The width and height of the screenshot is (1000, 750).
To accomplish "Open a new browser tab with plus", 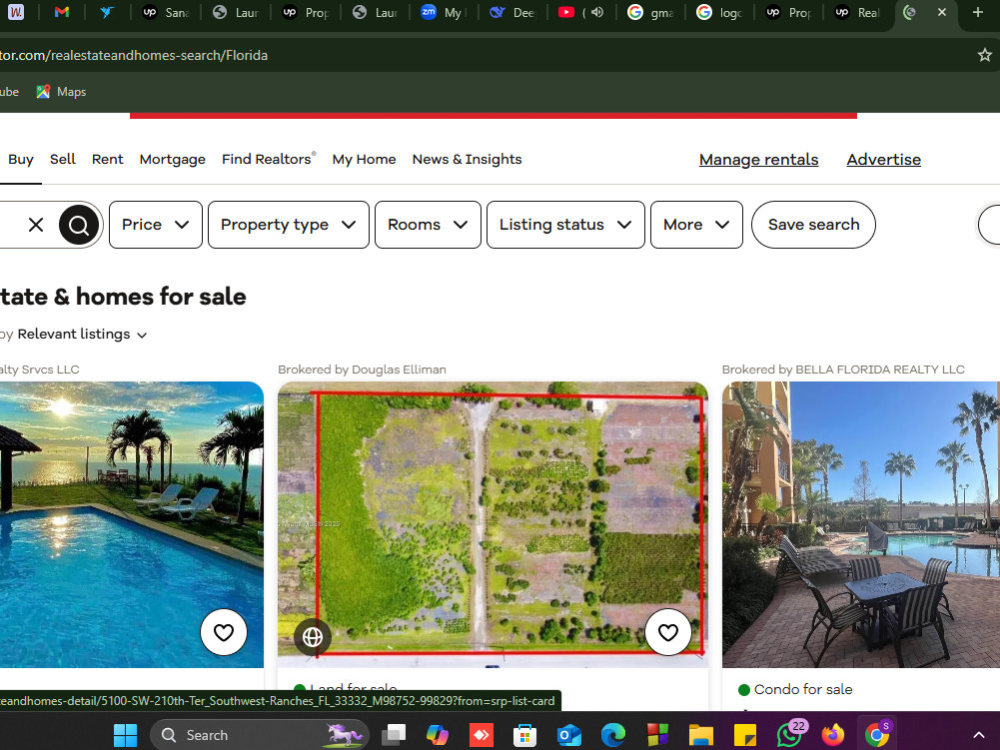I will click(977, 12).
